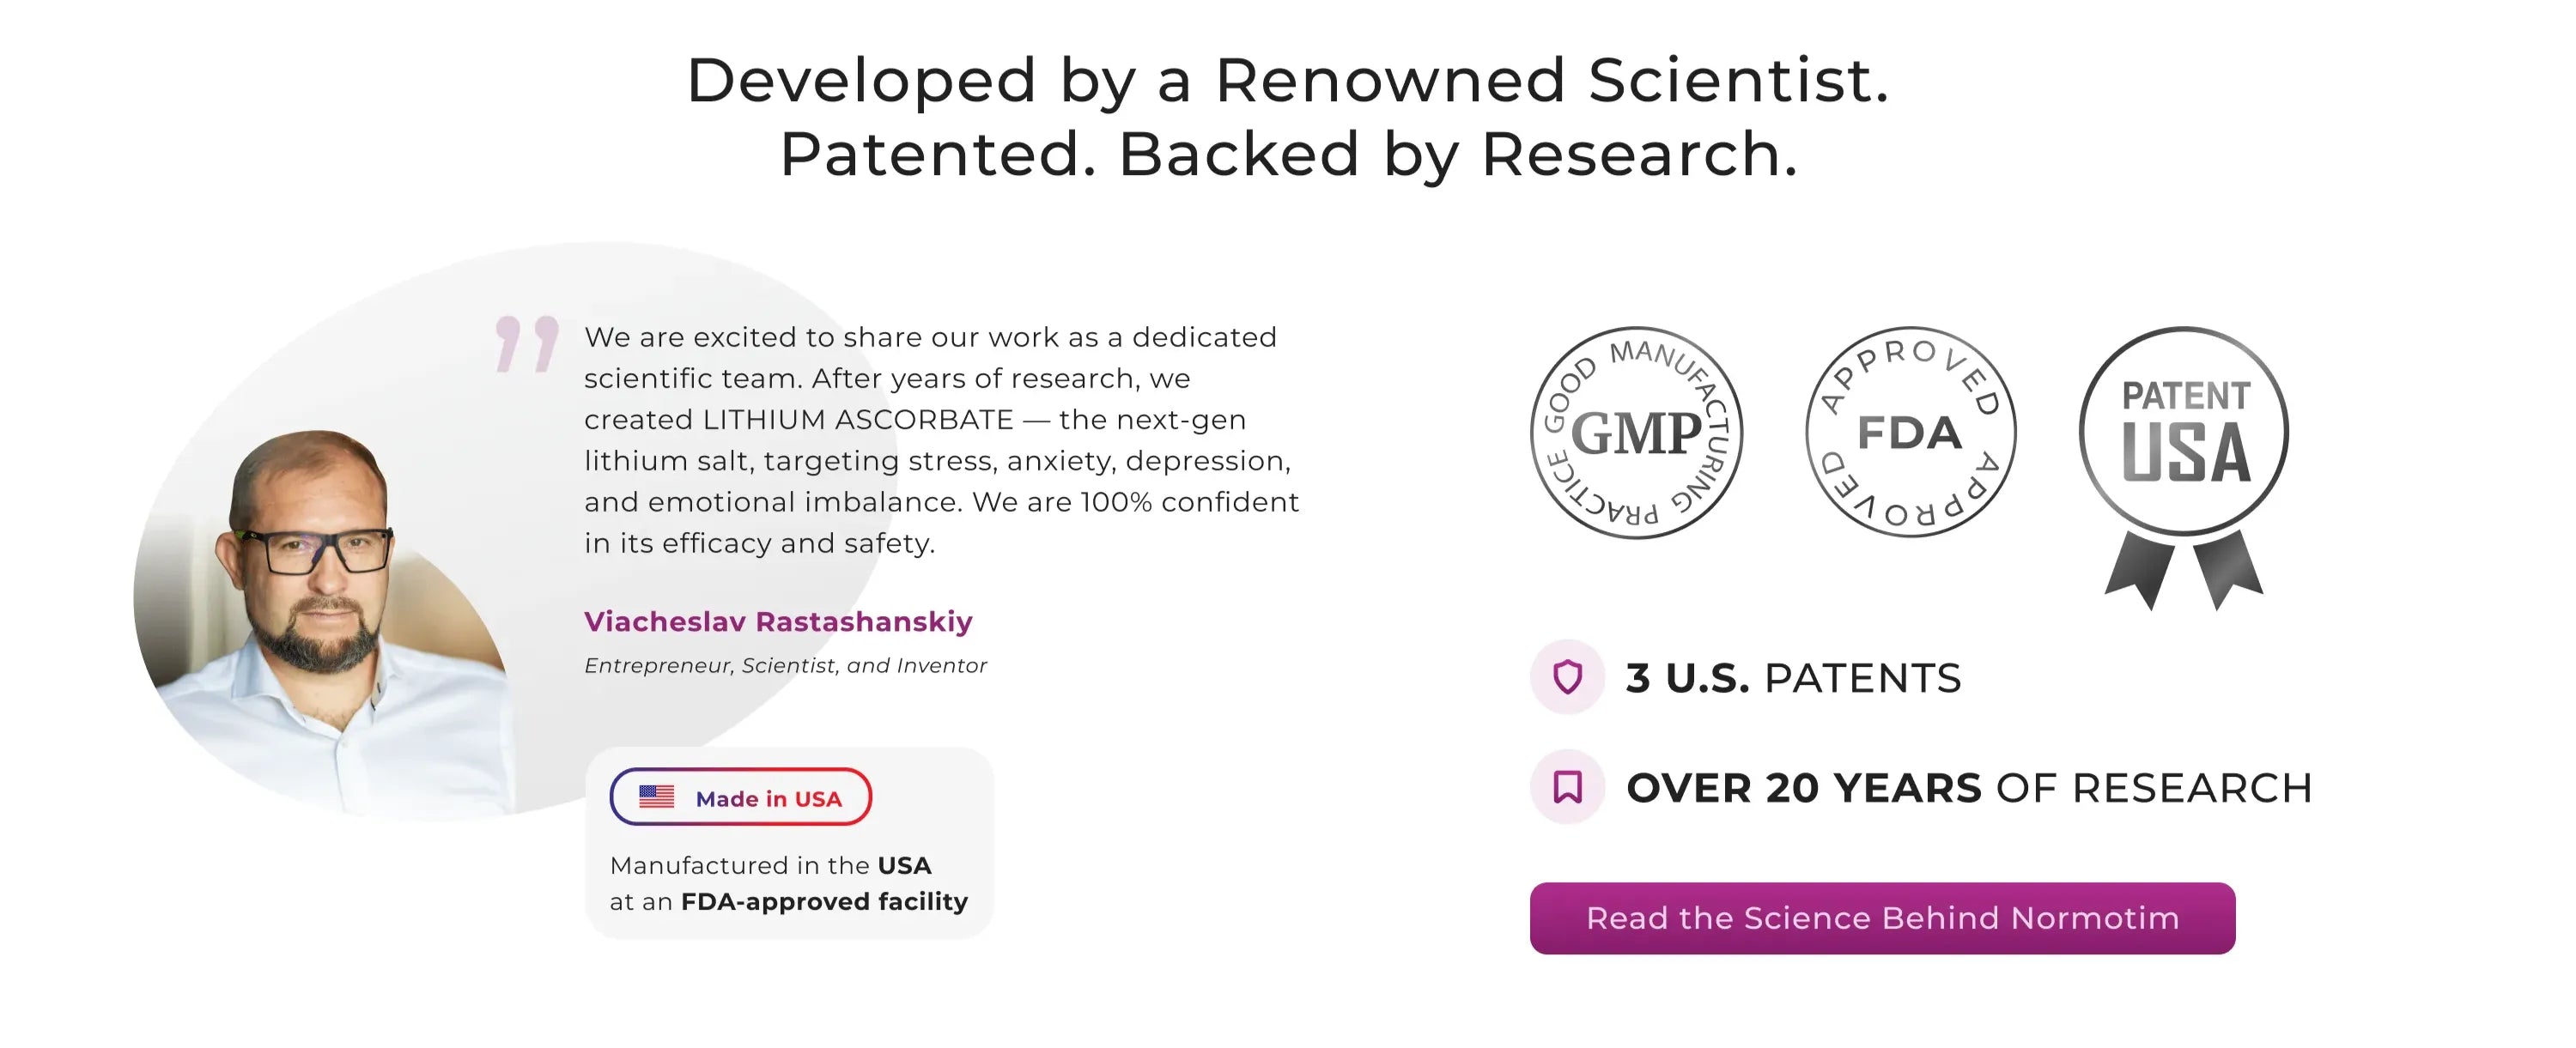Open Read the Science Behind Normotim
The height and width of the screenshot is (1048, 2576).
1882,918
